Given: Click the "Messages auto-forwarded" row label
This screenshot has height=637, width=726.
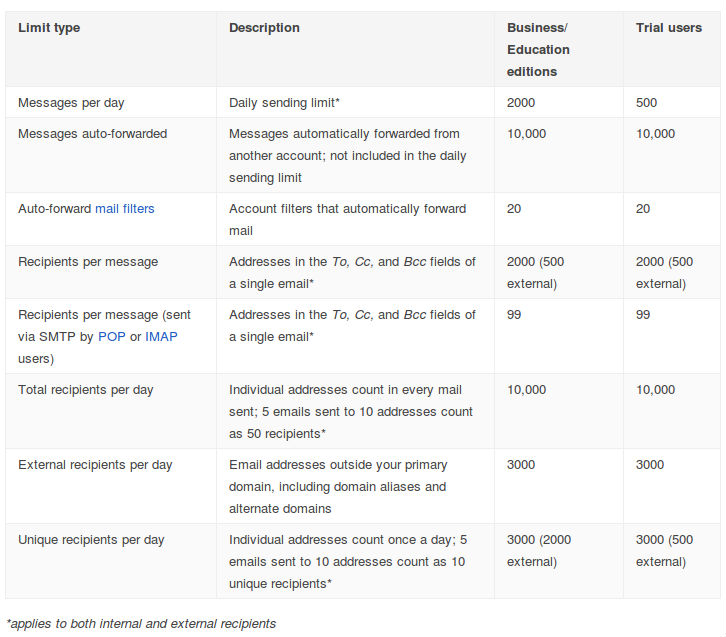Looking at the screenshot, I should pos(93,134).
